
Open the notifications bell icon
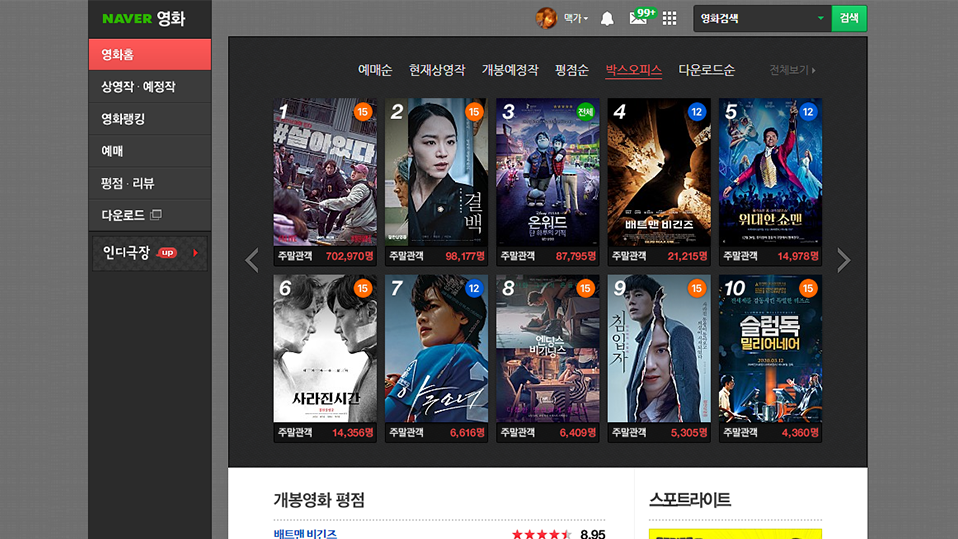607,18
